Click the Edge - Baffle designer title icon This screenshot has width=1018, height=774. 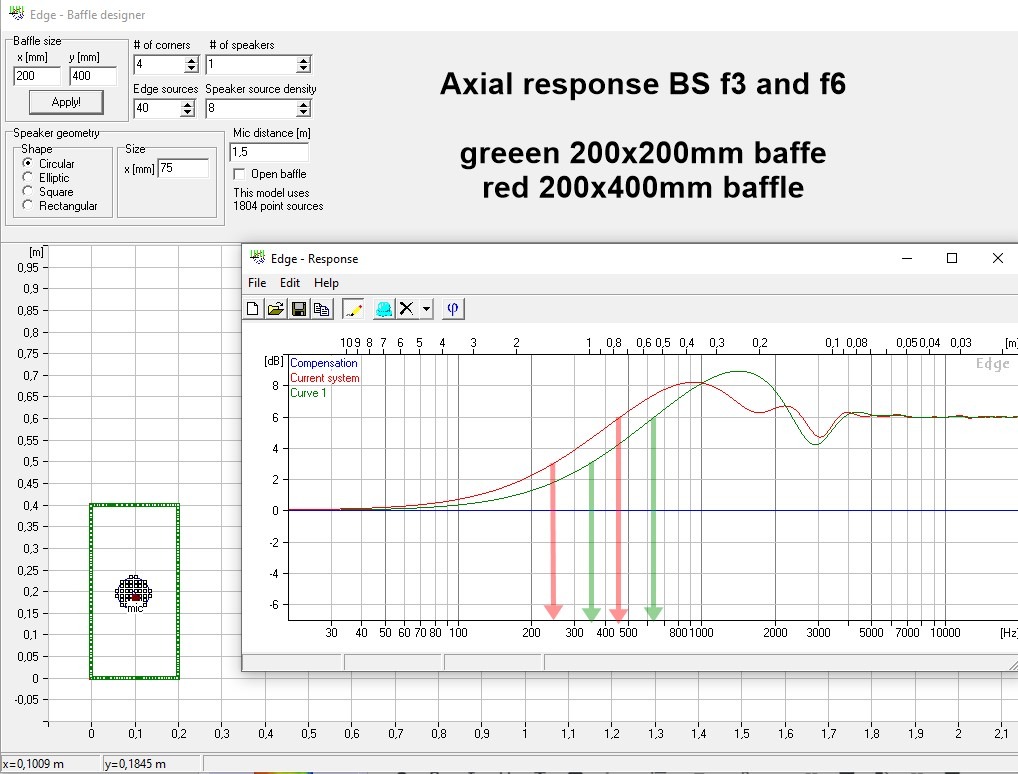point(16,14)
